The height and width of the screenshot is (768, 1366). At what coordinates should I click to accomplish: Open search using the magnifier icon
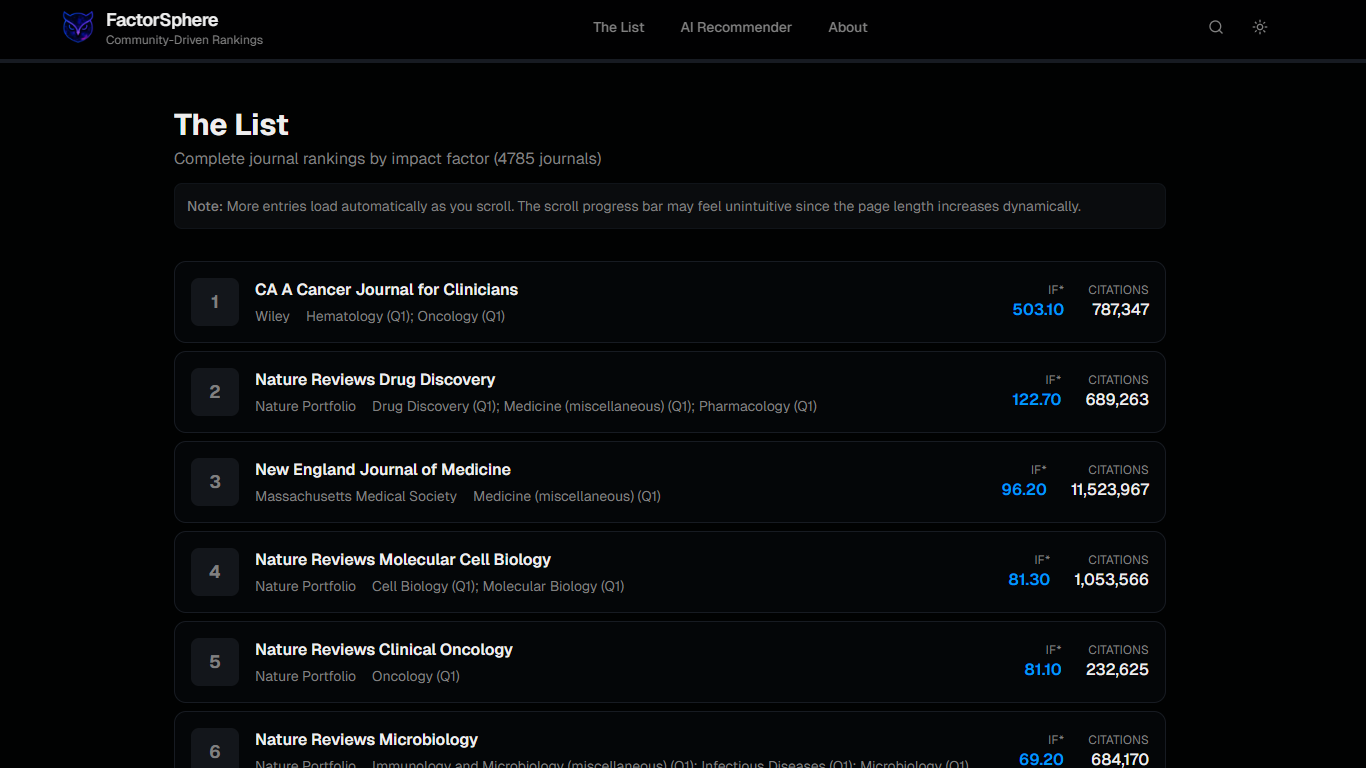tap(1215, 27)
